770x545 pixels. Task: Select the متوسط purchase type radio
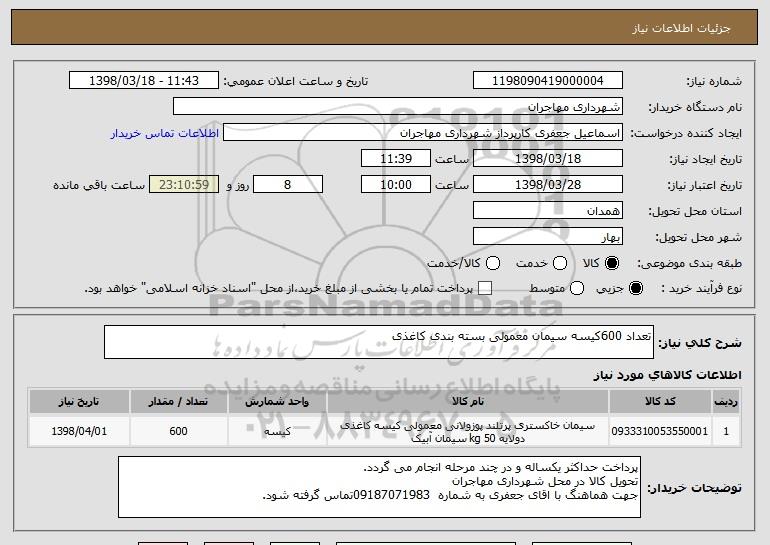click(x=577, y=289)
